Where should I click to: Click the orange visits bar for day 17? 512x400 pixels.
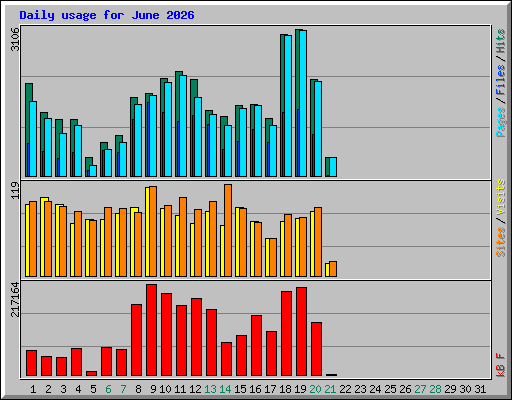(273, 257)
